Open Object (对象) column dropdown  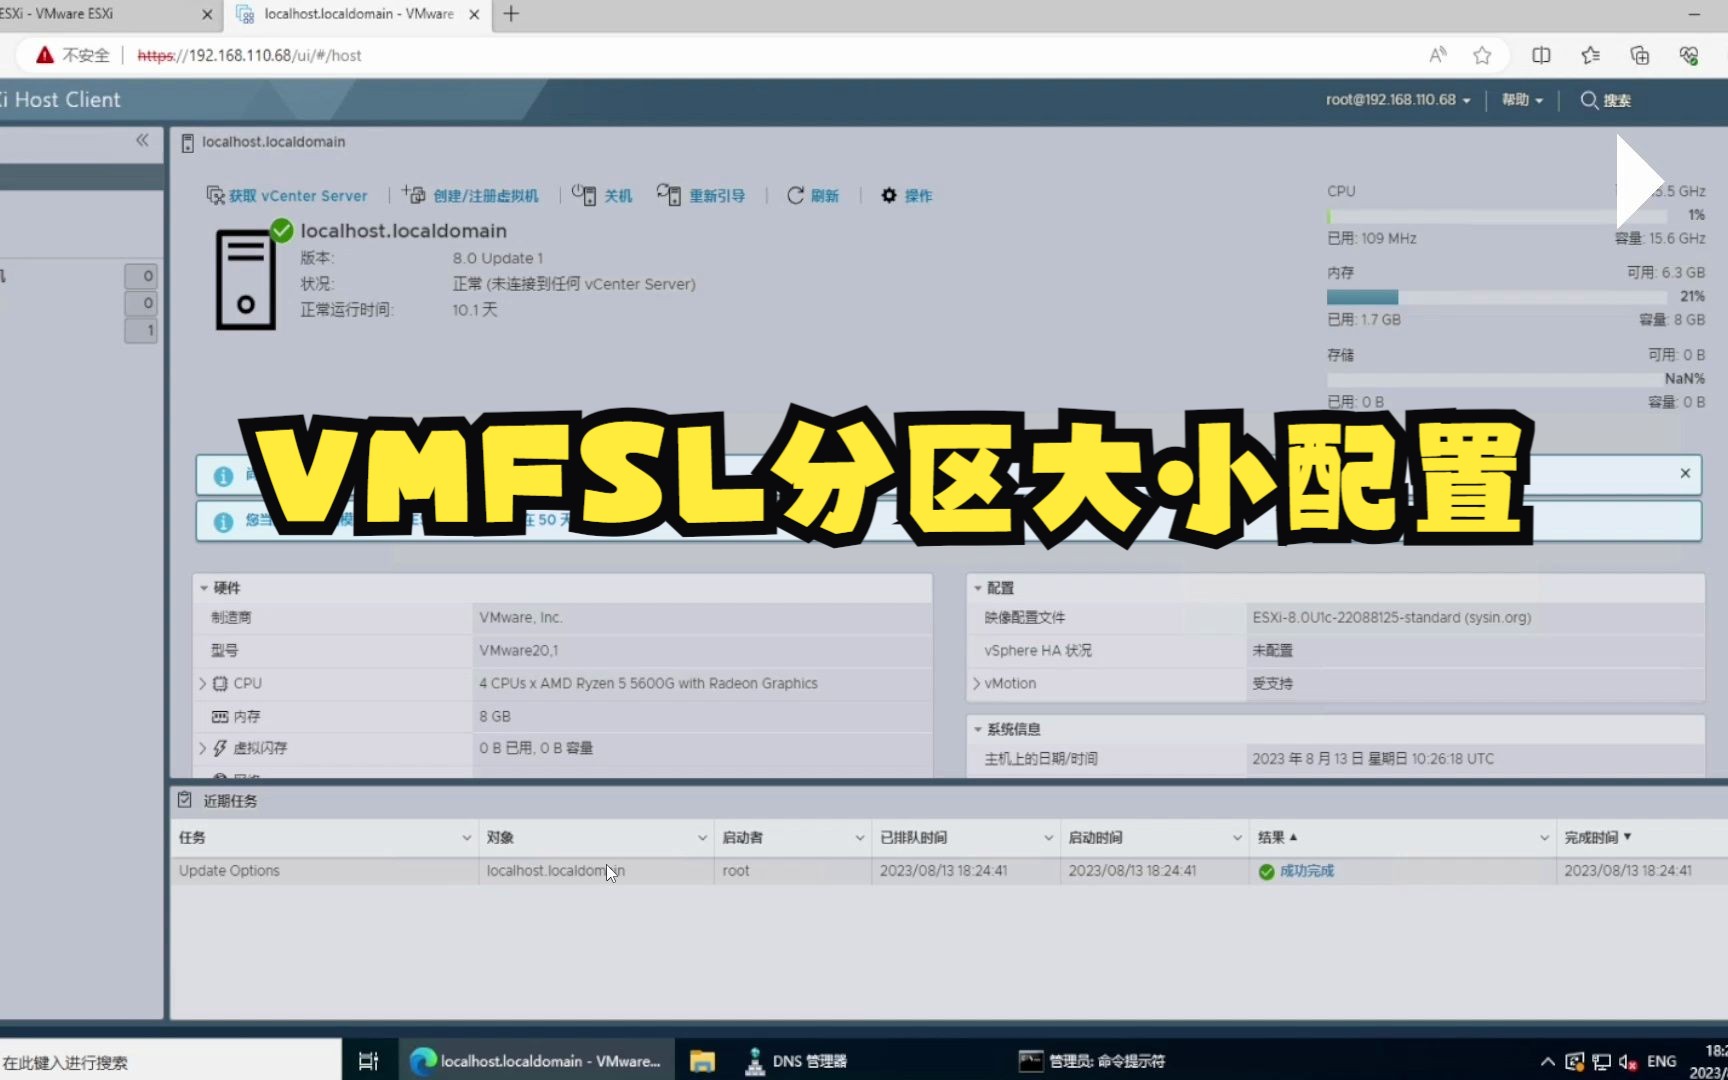[702, 838]
